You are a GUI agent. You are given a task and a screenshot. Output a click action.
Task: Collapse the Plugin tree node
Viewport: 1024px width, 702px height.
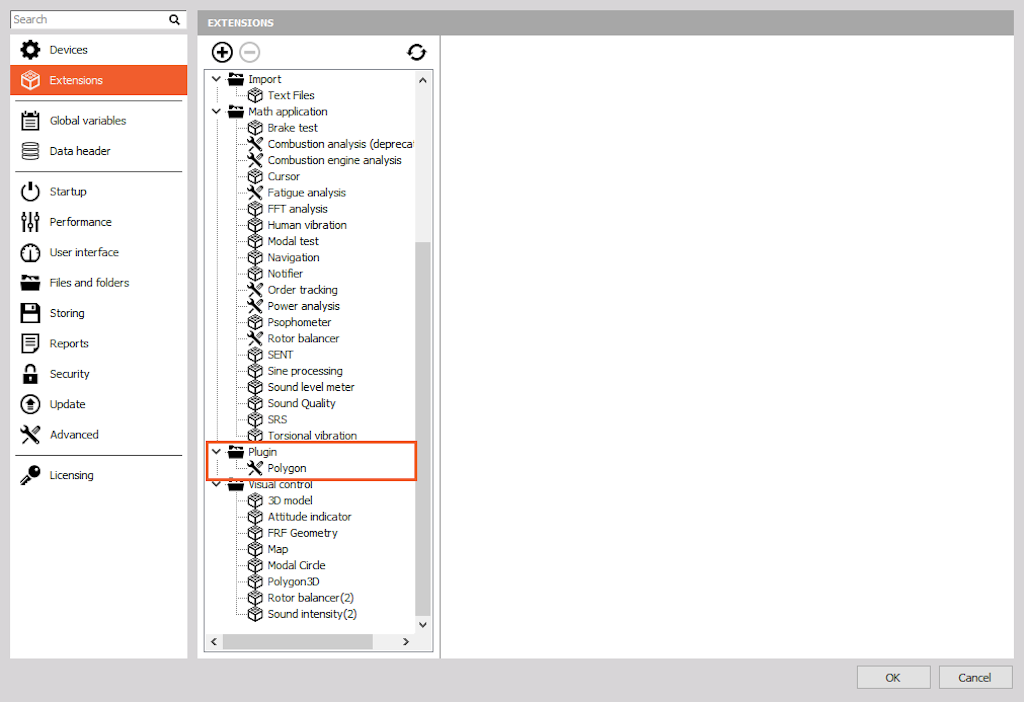216,452
